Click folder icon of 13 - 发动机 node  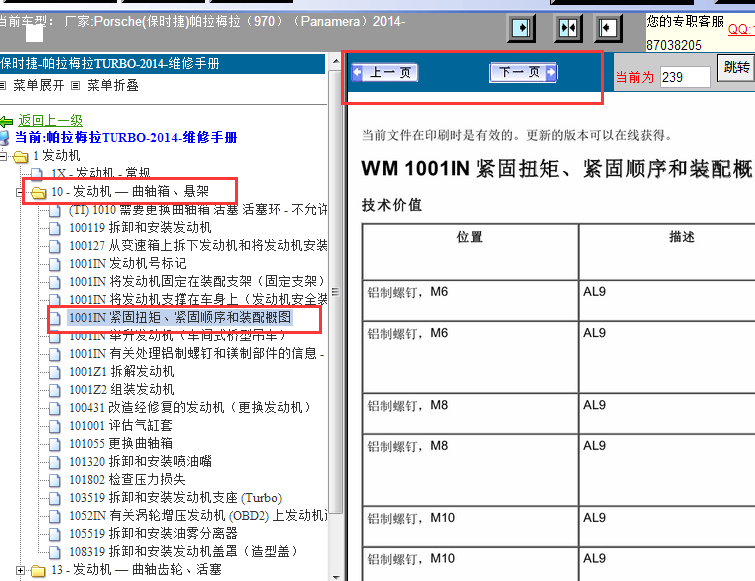point(38,571)
